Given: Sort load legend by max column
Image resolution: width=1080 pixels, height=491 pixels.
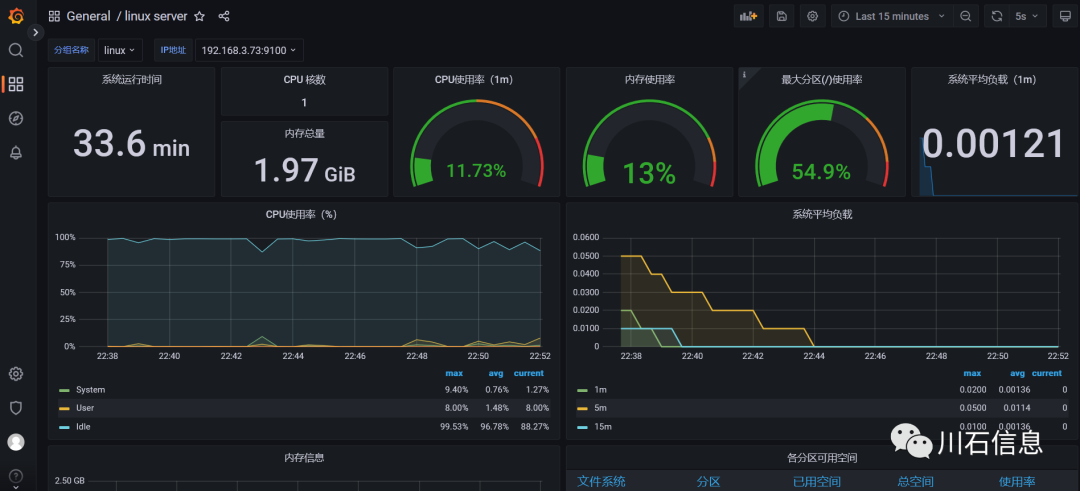Looking at the screenshot, I should click(972, 373).
